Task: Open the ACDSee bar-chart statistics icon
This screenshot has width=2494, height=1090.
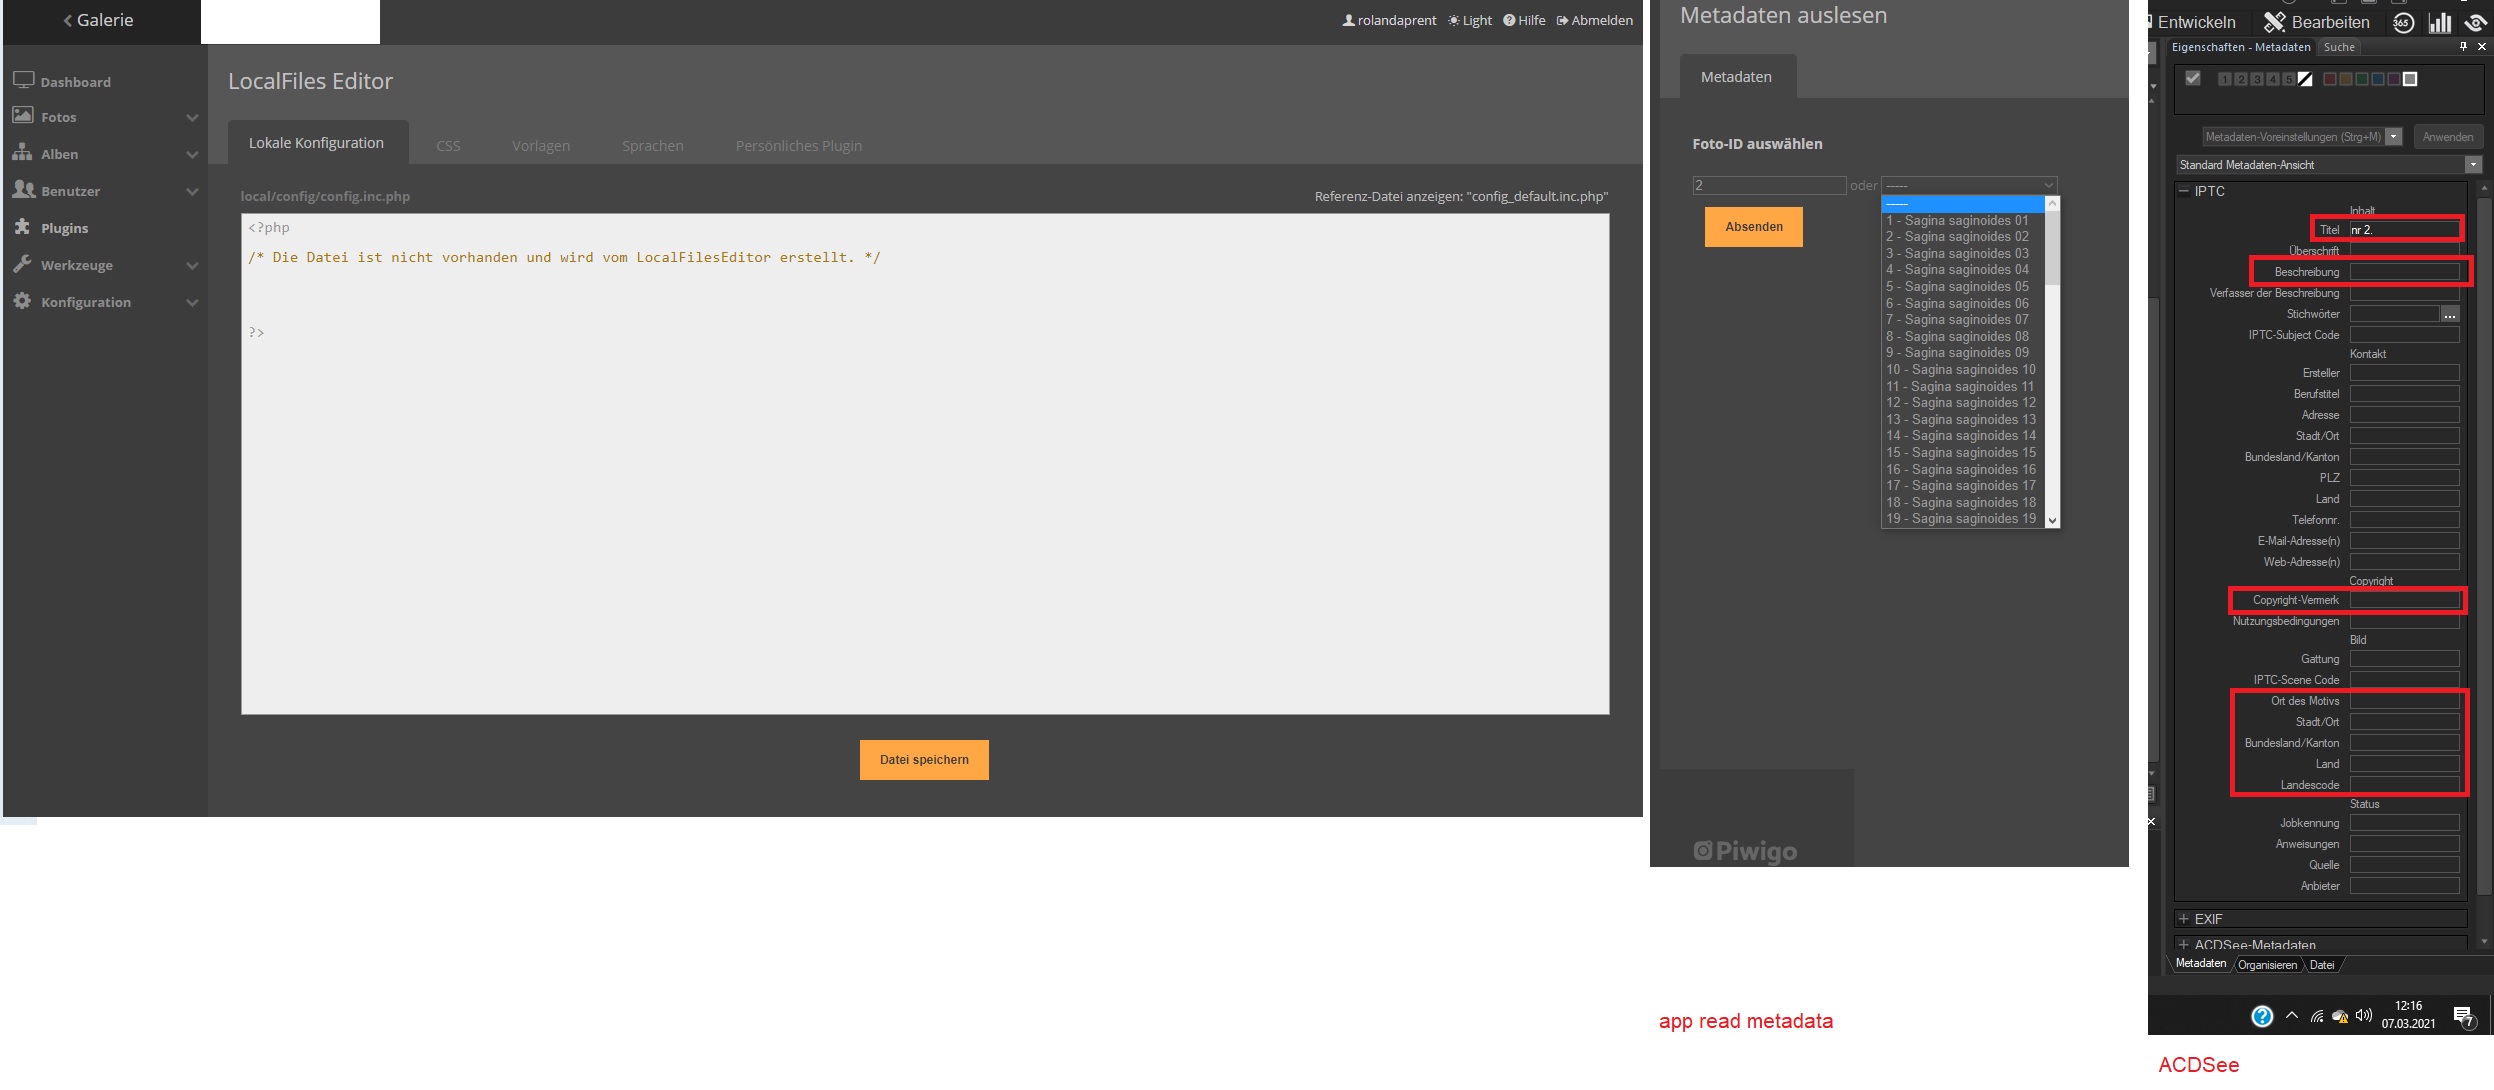Action: coord(2440,22)
